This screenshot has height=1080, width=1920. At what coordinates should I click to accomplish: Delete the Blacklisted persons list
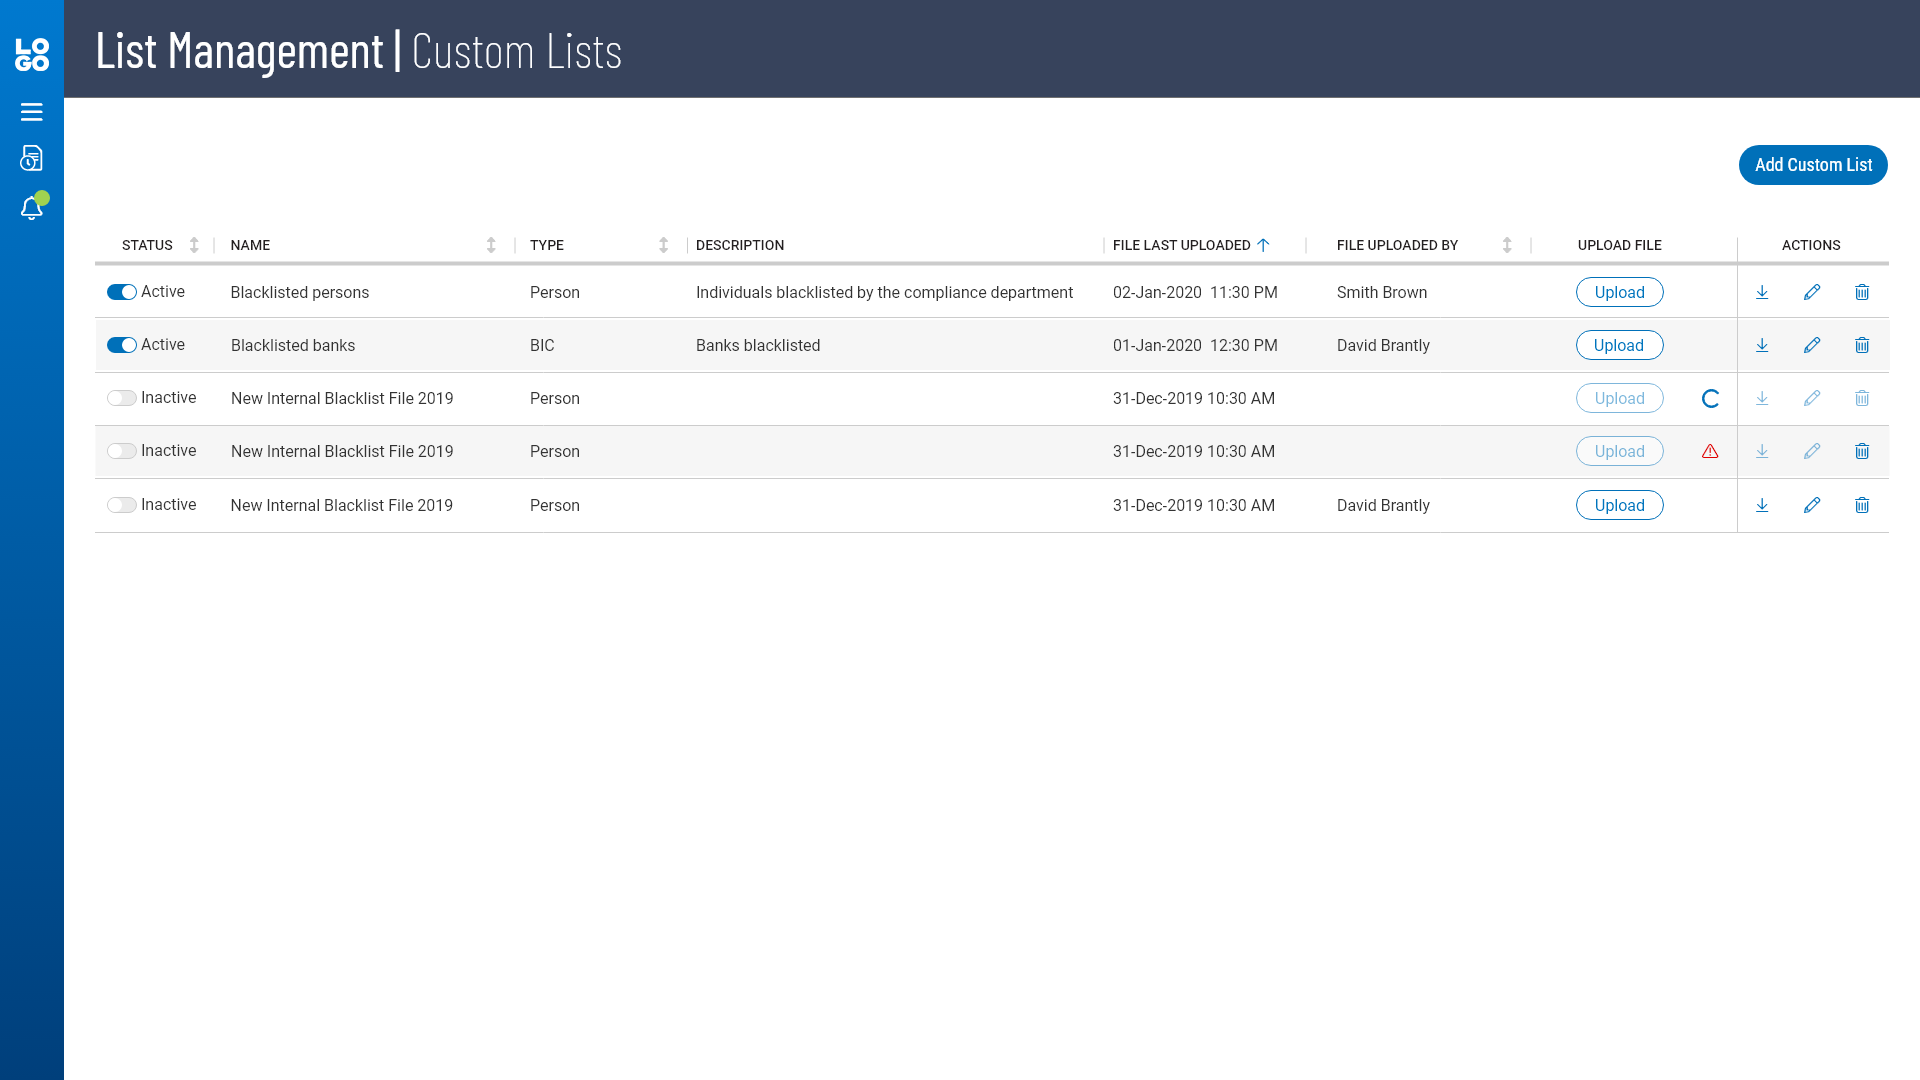(x=1862, y=292)
